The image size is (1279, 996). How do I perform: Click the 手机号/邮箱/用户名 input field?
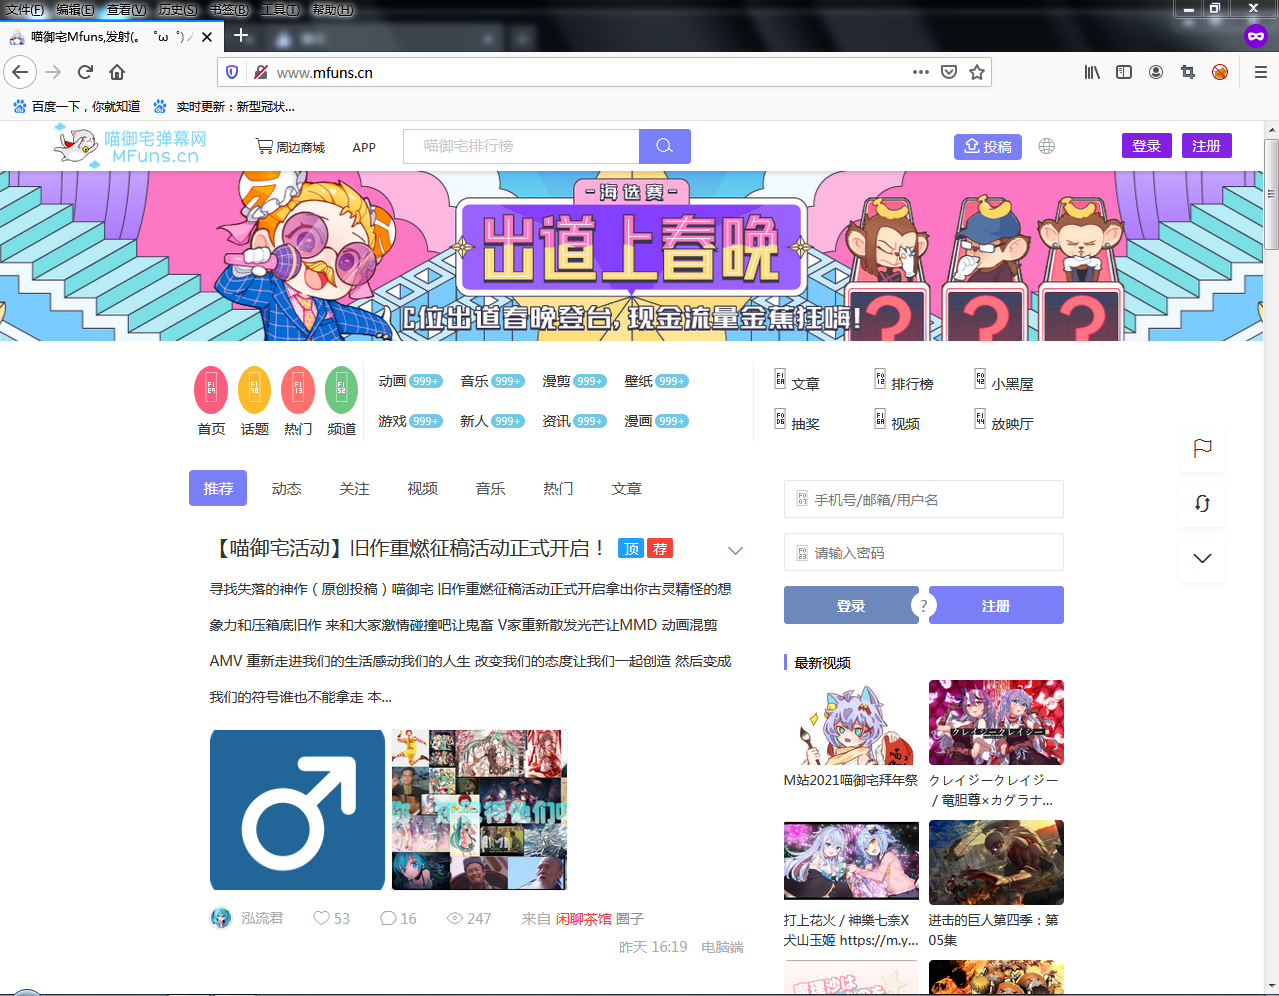(923, 499)
